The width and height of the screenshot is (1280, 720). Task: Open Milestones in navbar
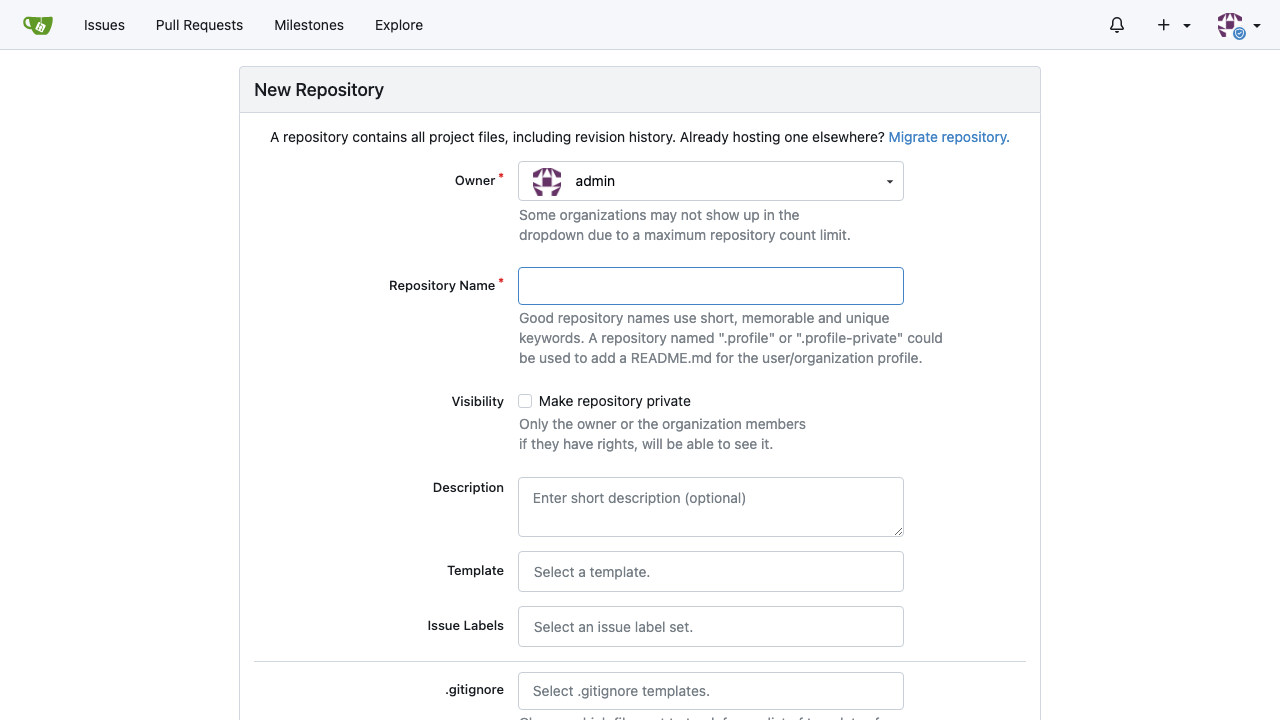(309, 25)
